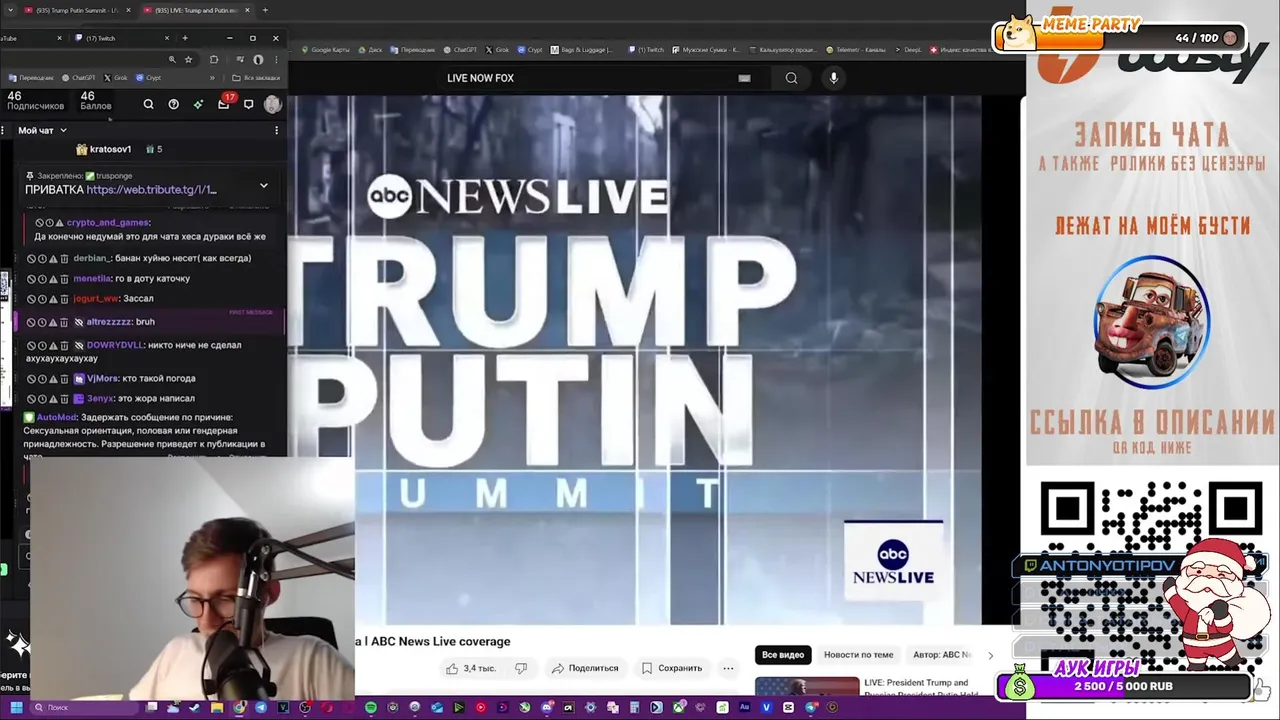Delete menetila message with trash icon

coord(64,278)
